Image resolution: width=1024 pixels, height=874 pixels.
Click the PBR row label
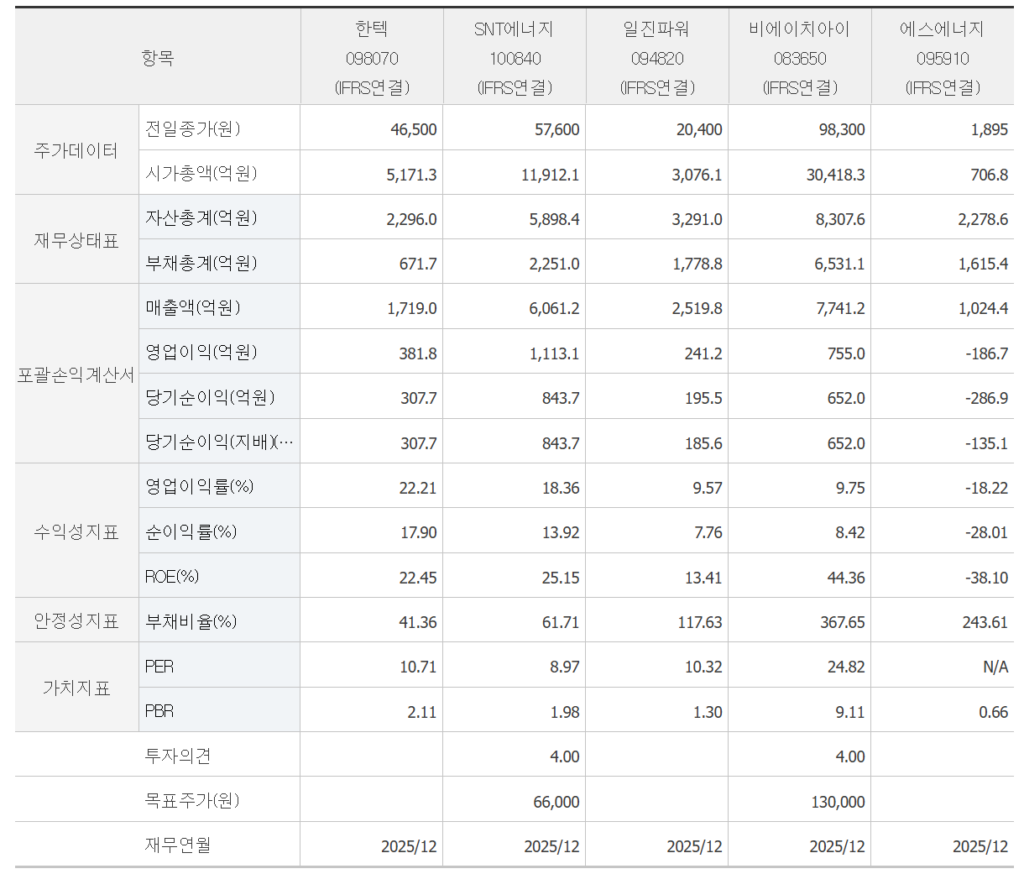point(159,711)
